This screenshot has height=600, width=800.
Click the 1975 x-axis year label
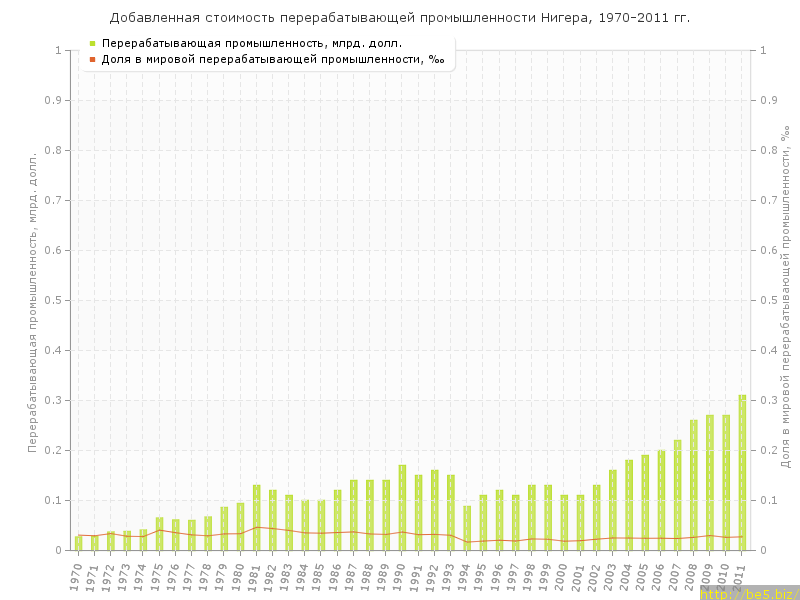coord(157,576)
